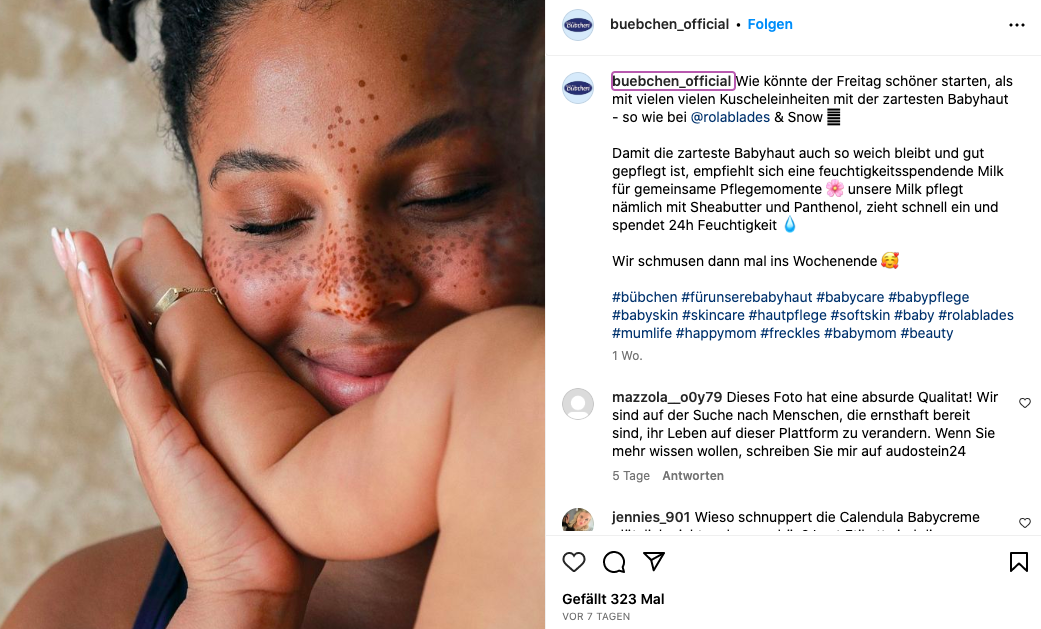Viewport: 1041px width, 629px height.
Task: Open the buebchen_official username in the header
Action: click(669, 24)
